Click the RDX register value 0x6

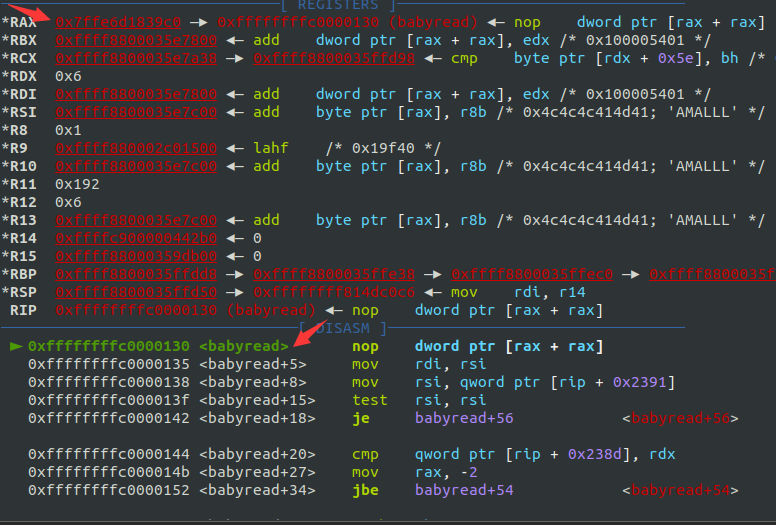pos(68,76)
